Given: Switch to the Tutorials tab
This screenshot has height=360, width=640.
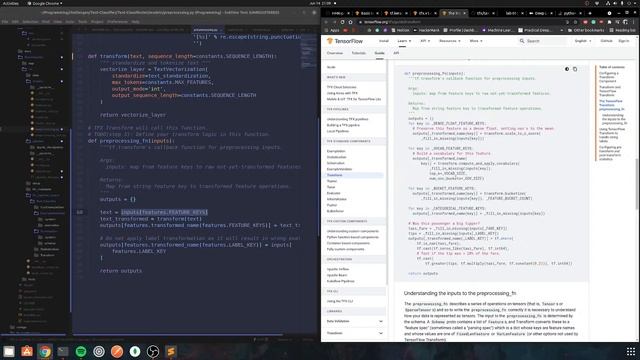Looking at the screenshot, I should coord(359,53).
